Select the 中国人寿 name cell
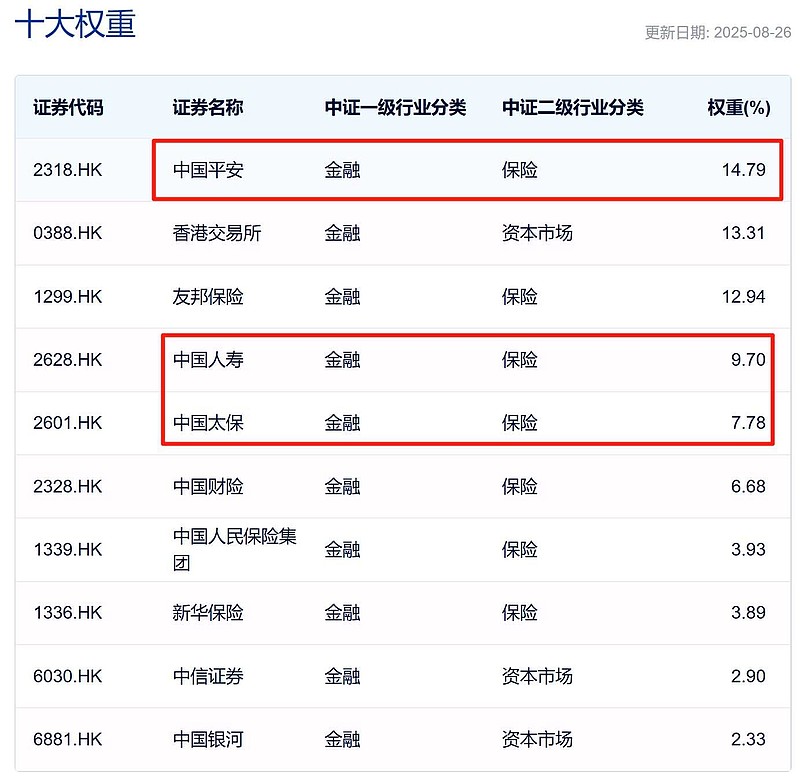Image resolution: width=800 pixels, height=783 pixels. tap(208, 360)
